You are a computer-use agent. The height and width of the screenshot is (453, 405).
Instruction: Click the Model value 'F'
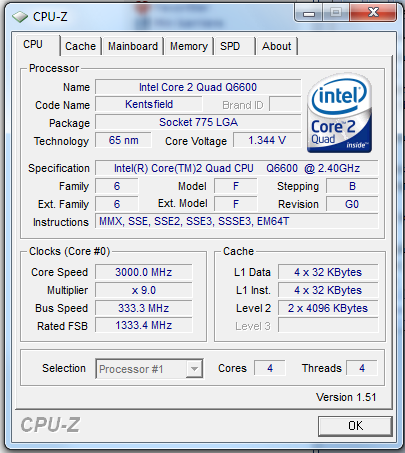(236, 186)
